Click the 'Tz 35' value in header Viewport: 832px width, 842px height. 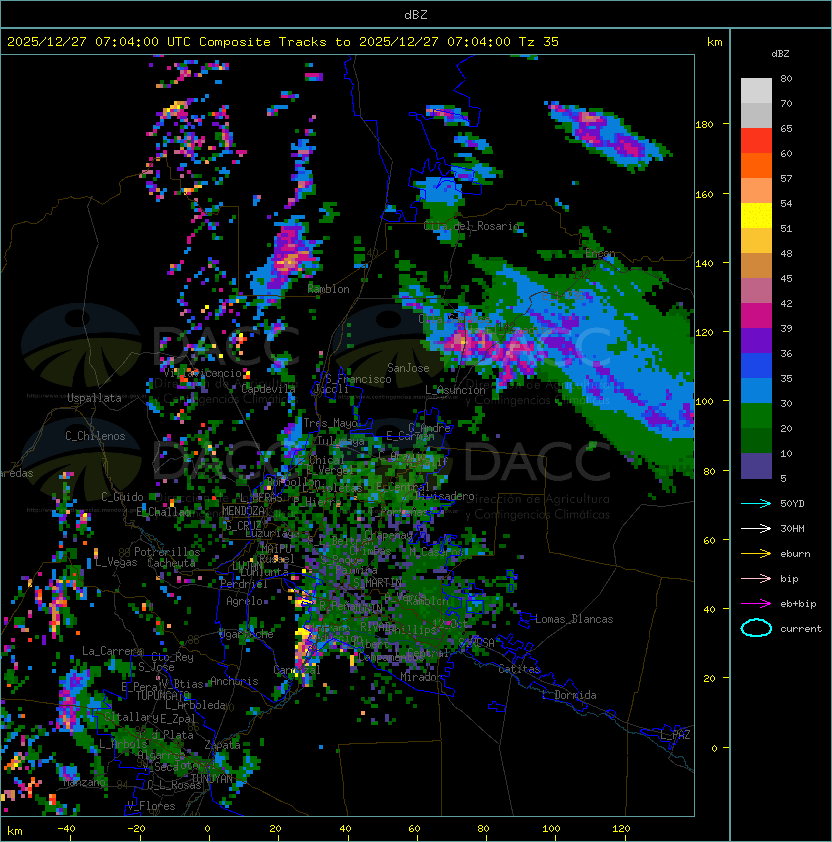coord(539,42)
